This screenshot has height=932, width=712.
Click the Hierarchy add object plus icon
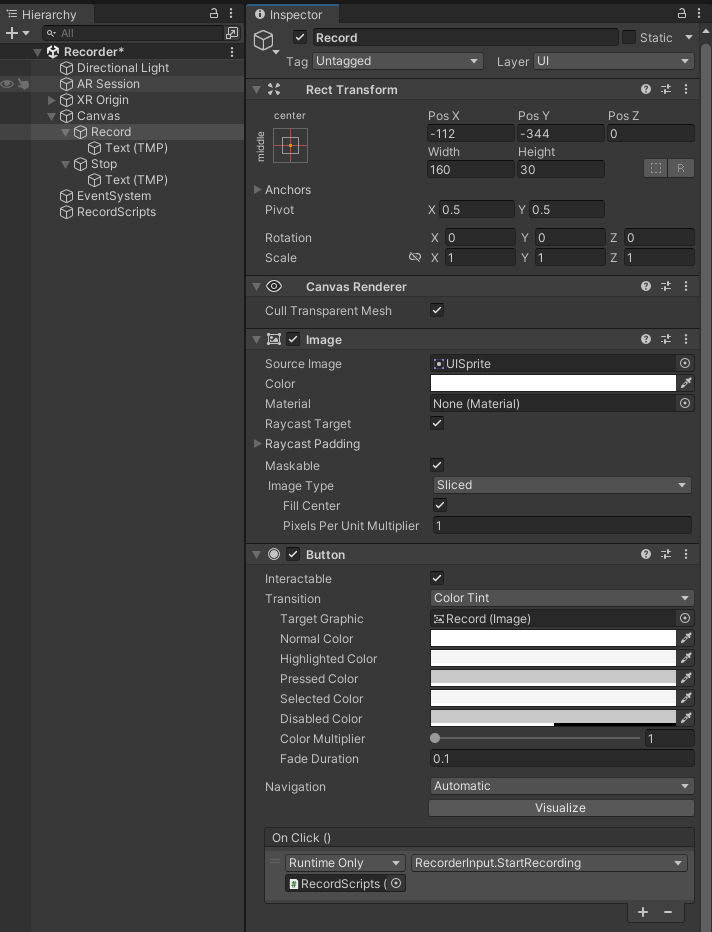tap(12, 33)
